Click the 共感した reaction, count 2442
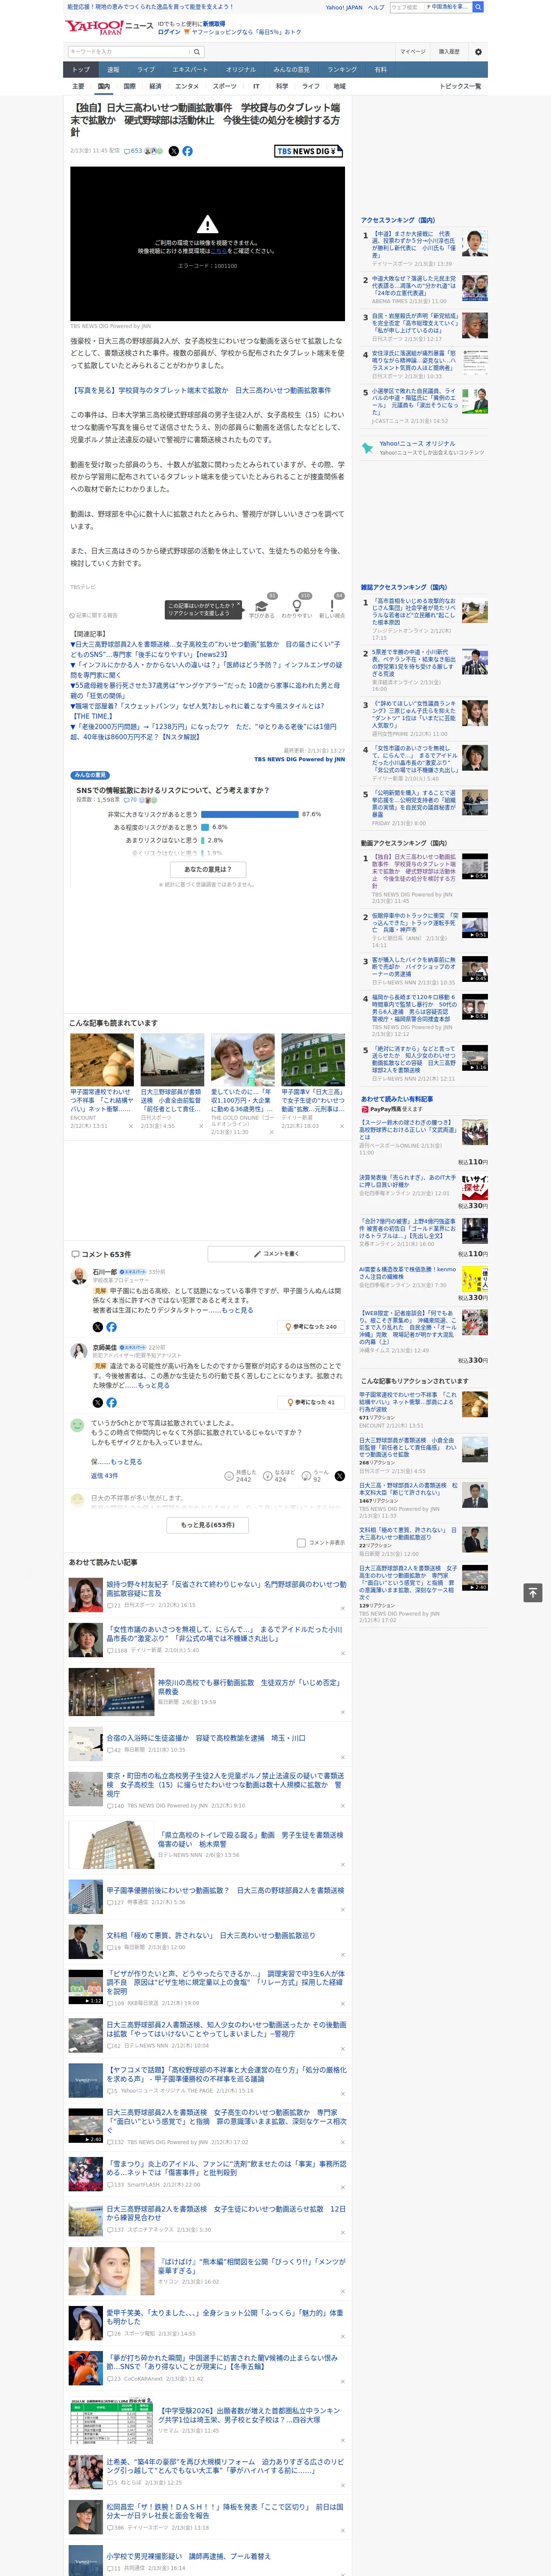Image resolution: width=551 pixels, height=2576 pixels. coord(241,1475)
